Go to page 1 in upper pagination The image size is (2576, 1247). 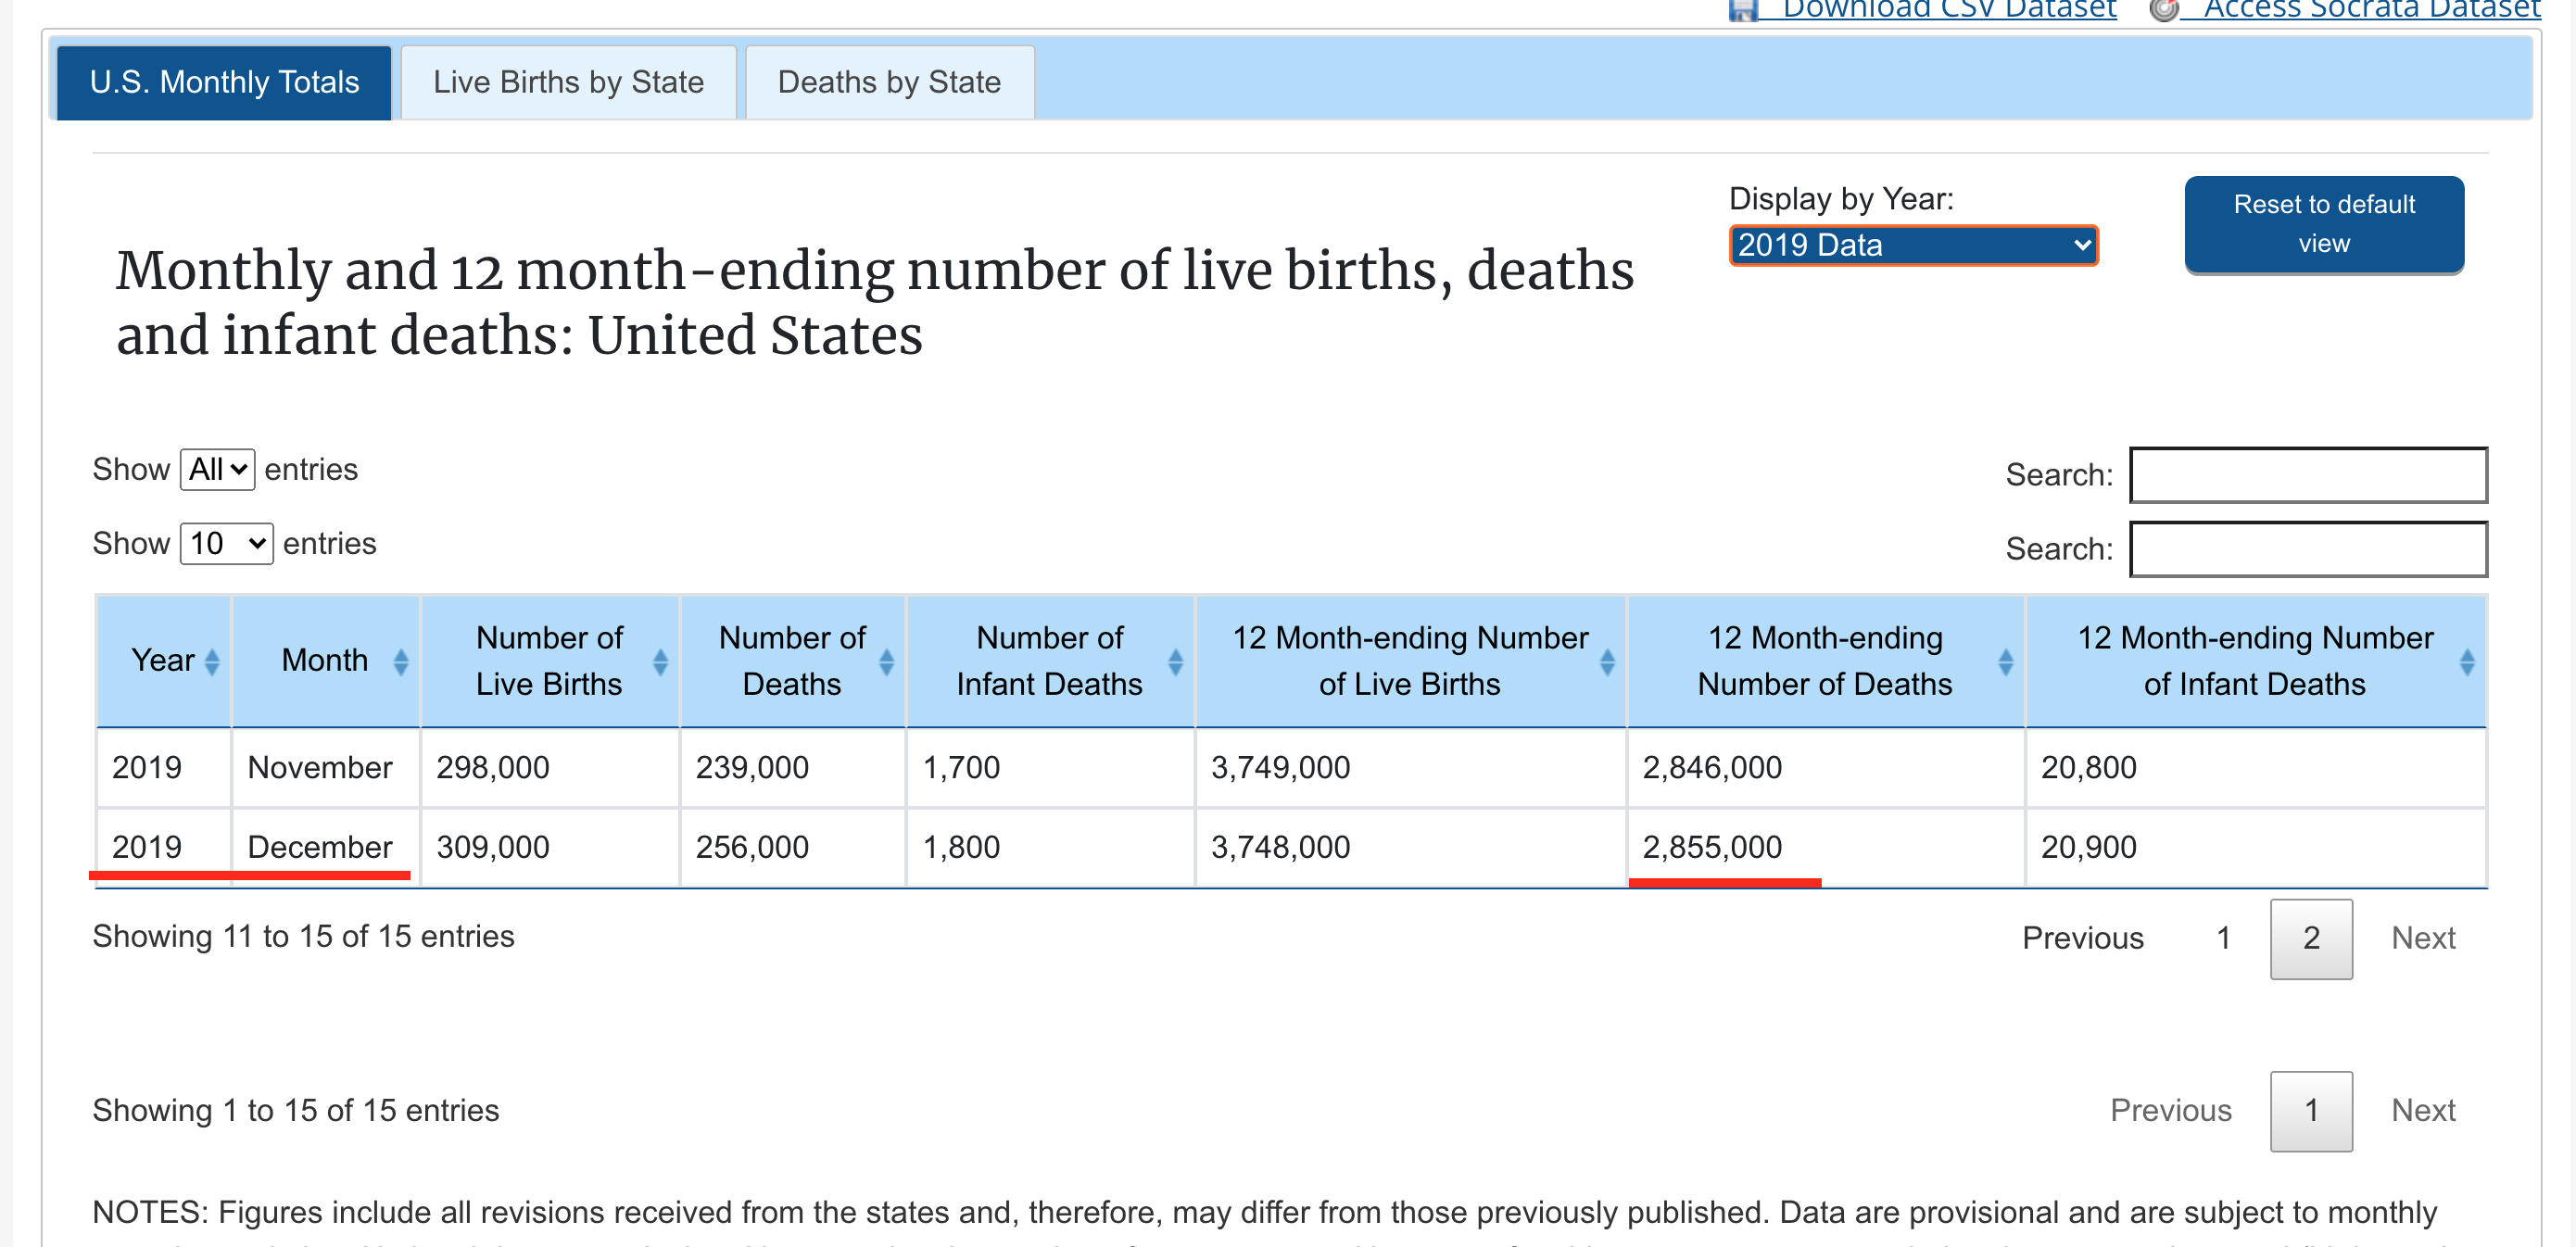pyautogui.click(x=2222, y=938)
